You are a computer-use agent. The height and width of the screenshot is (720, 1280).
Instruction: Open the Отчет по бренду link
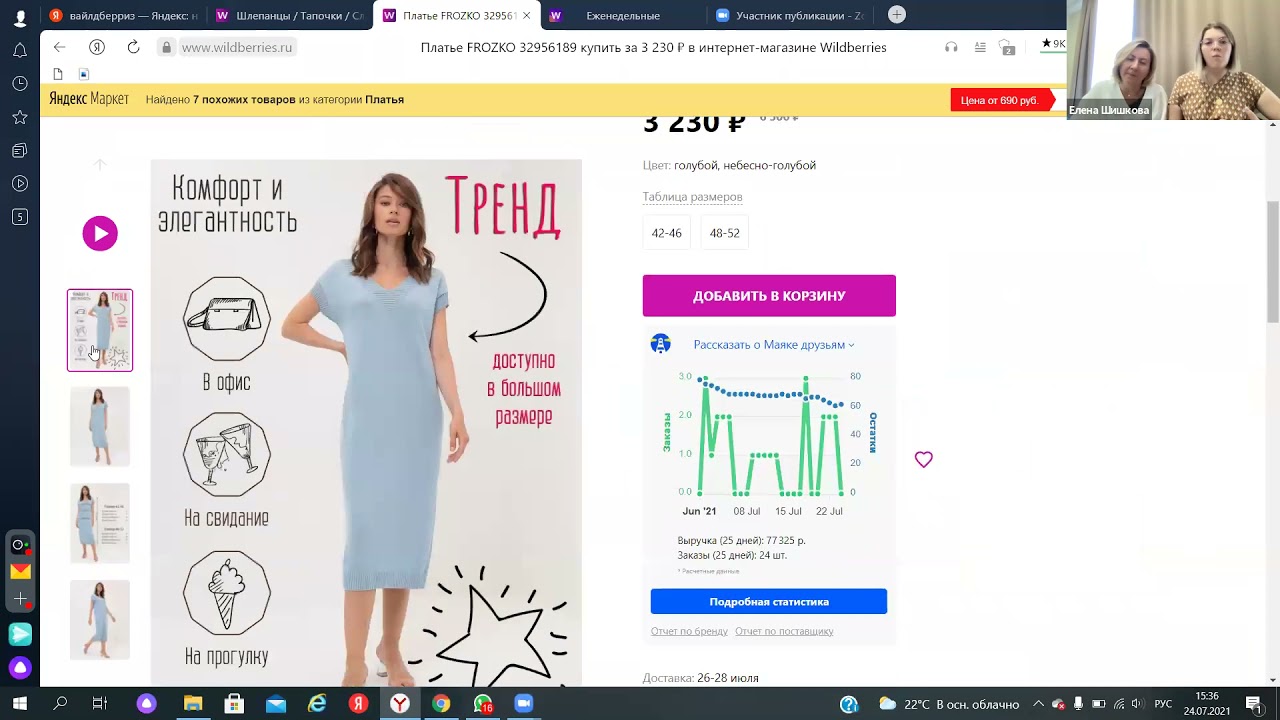689,631
